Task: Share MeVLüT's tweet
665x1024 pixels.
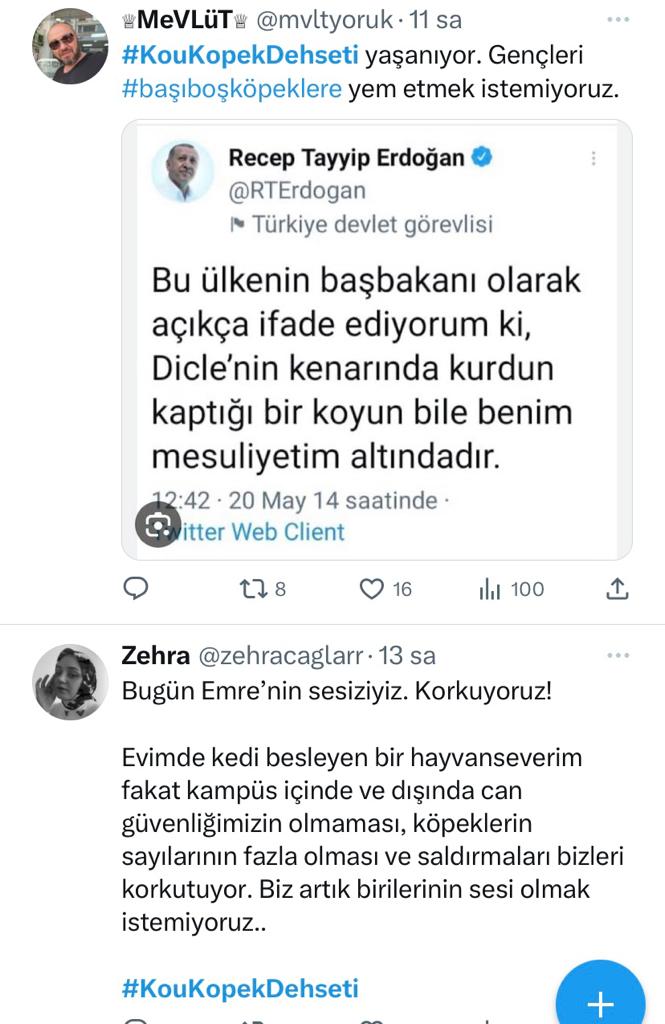Action: tap(618, 589)
